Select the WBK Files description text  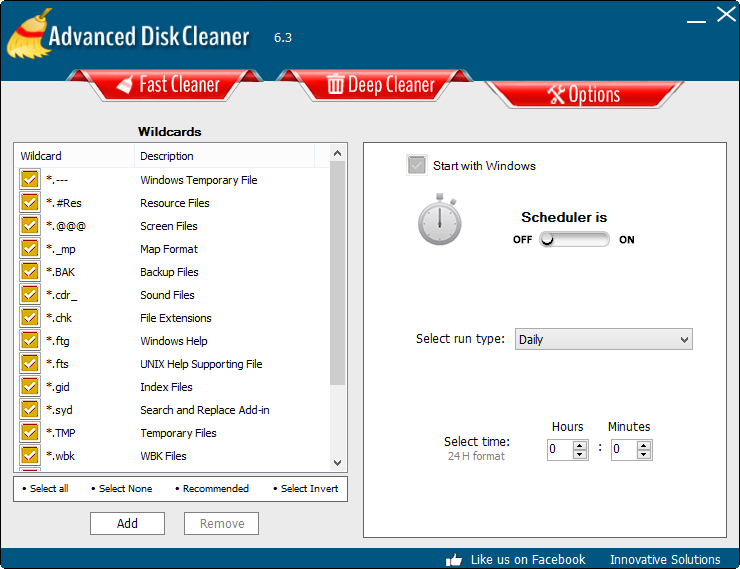pyautogui.click(x=163, y=456)
